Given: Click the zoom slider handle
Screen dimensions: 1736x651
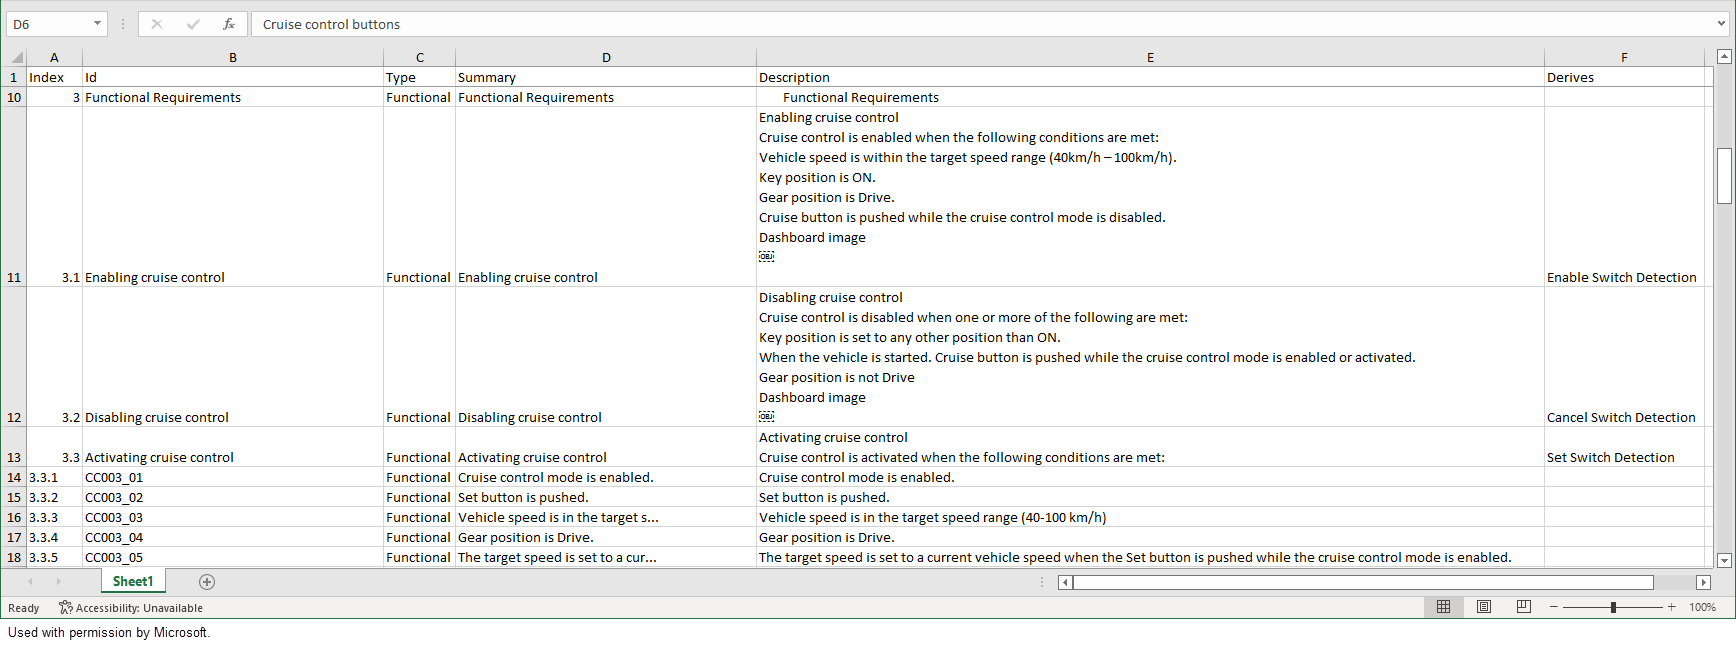Looking at the screenshot, I should 1613,607.
